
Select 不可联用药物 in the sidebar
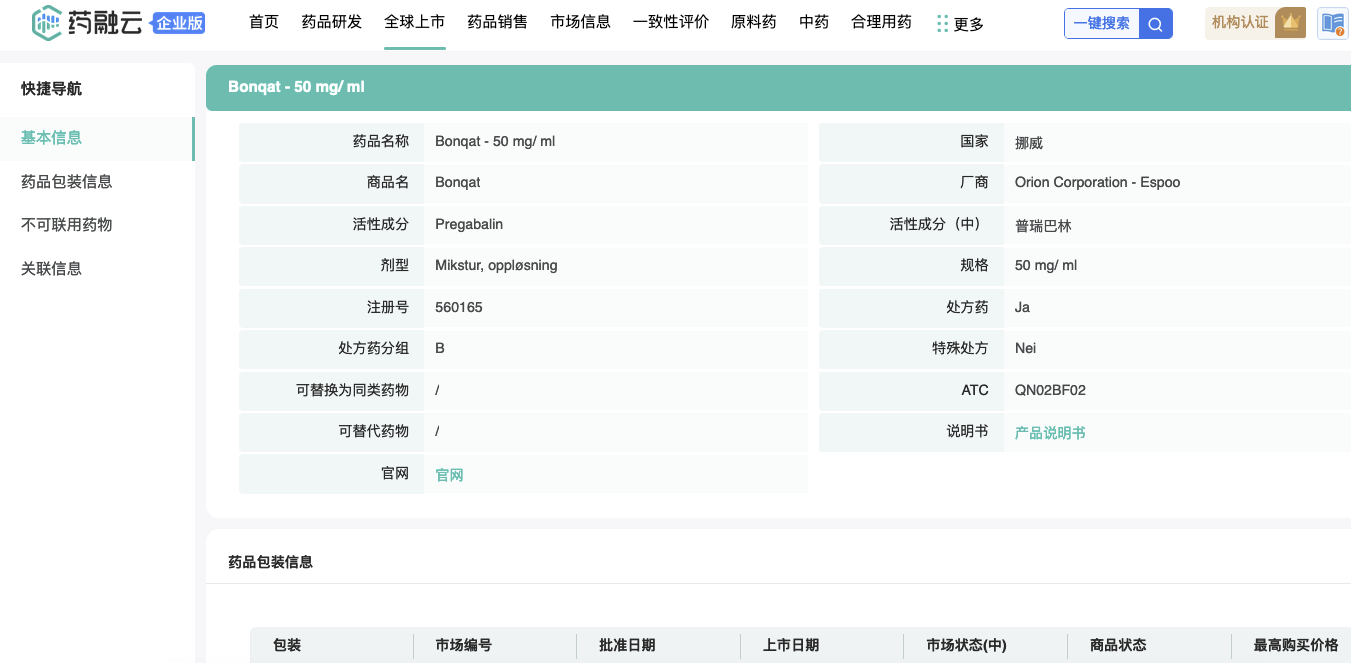[x=66, y=225]
